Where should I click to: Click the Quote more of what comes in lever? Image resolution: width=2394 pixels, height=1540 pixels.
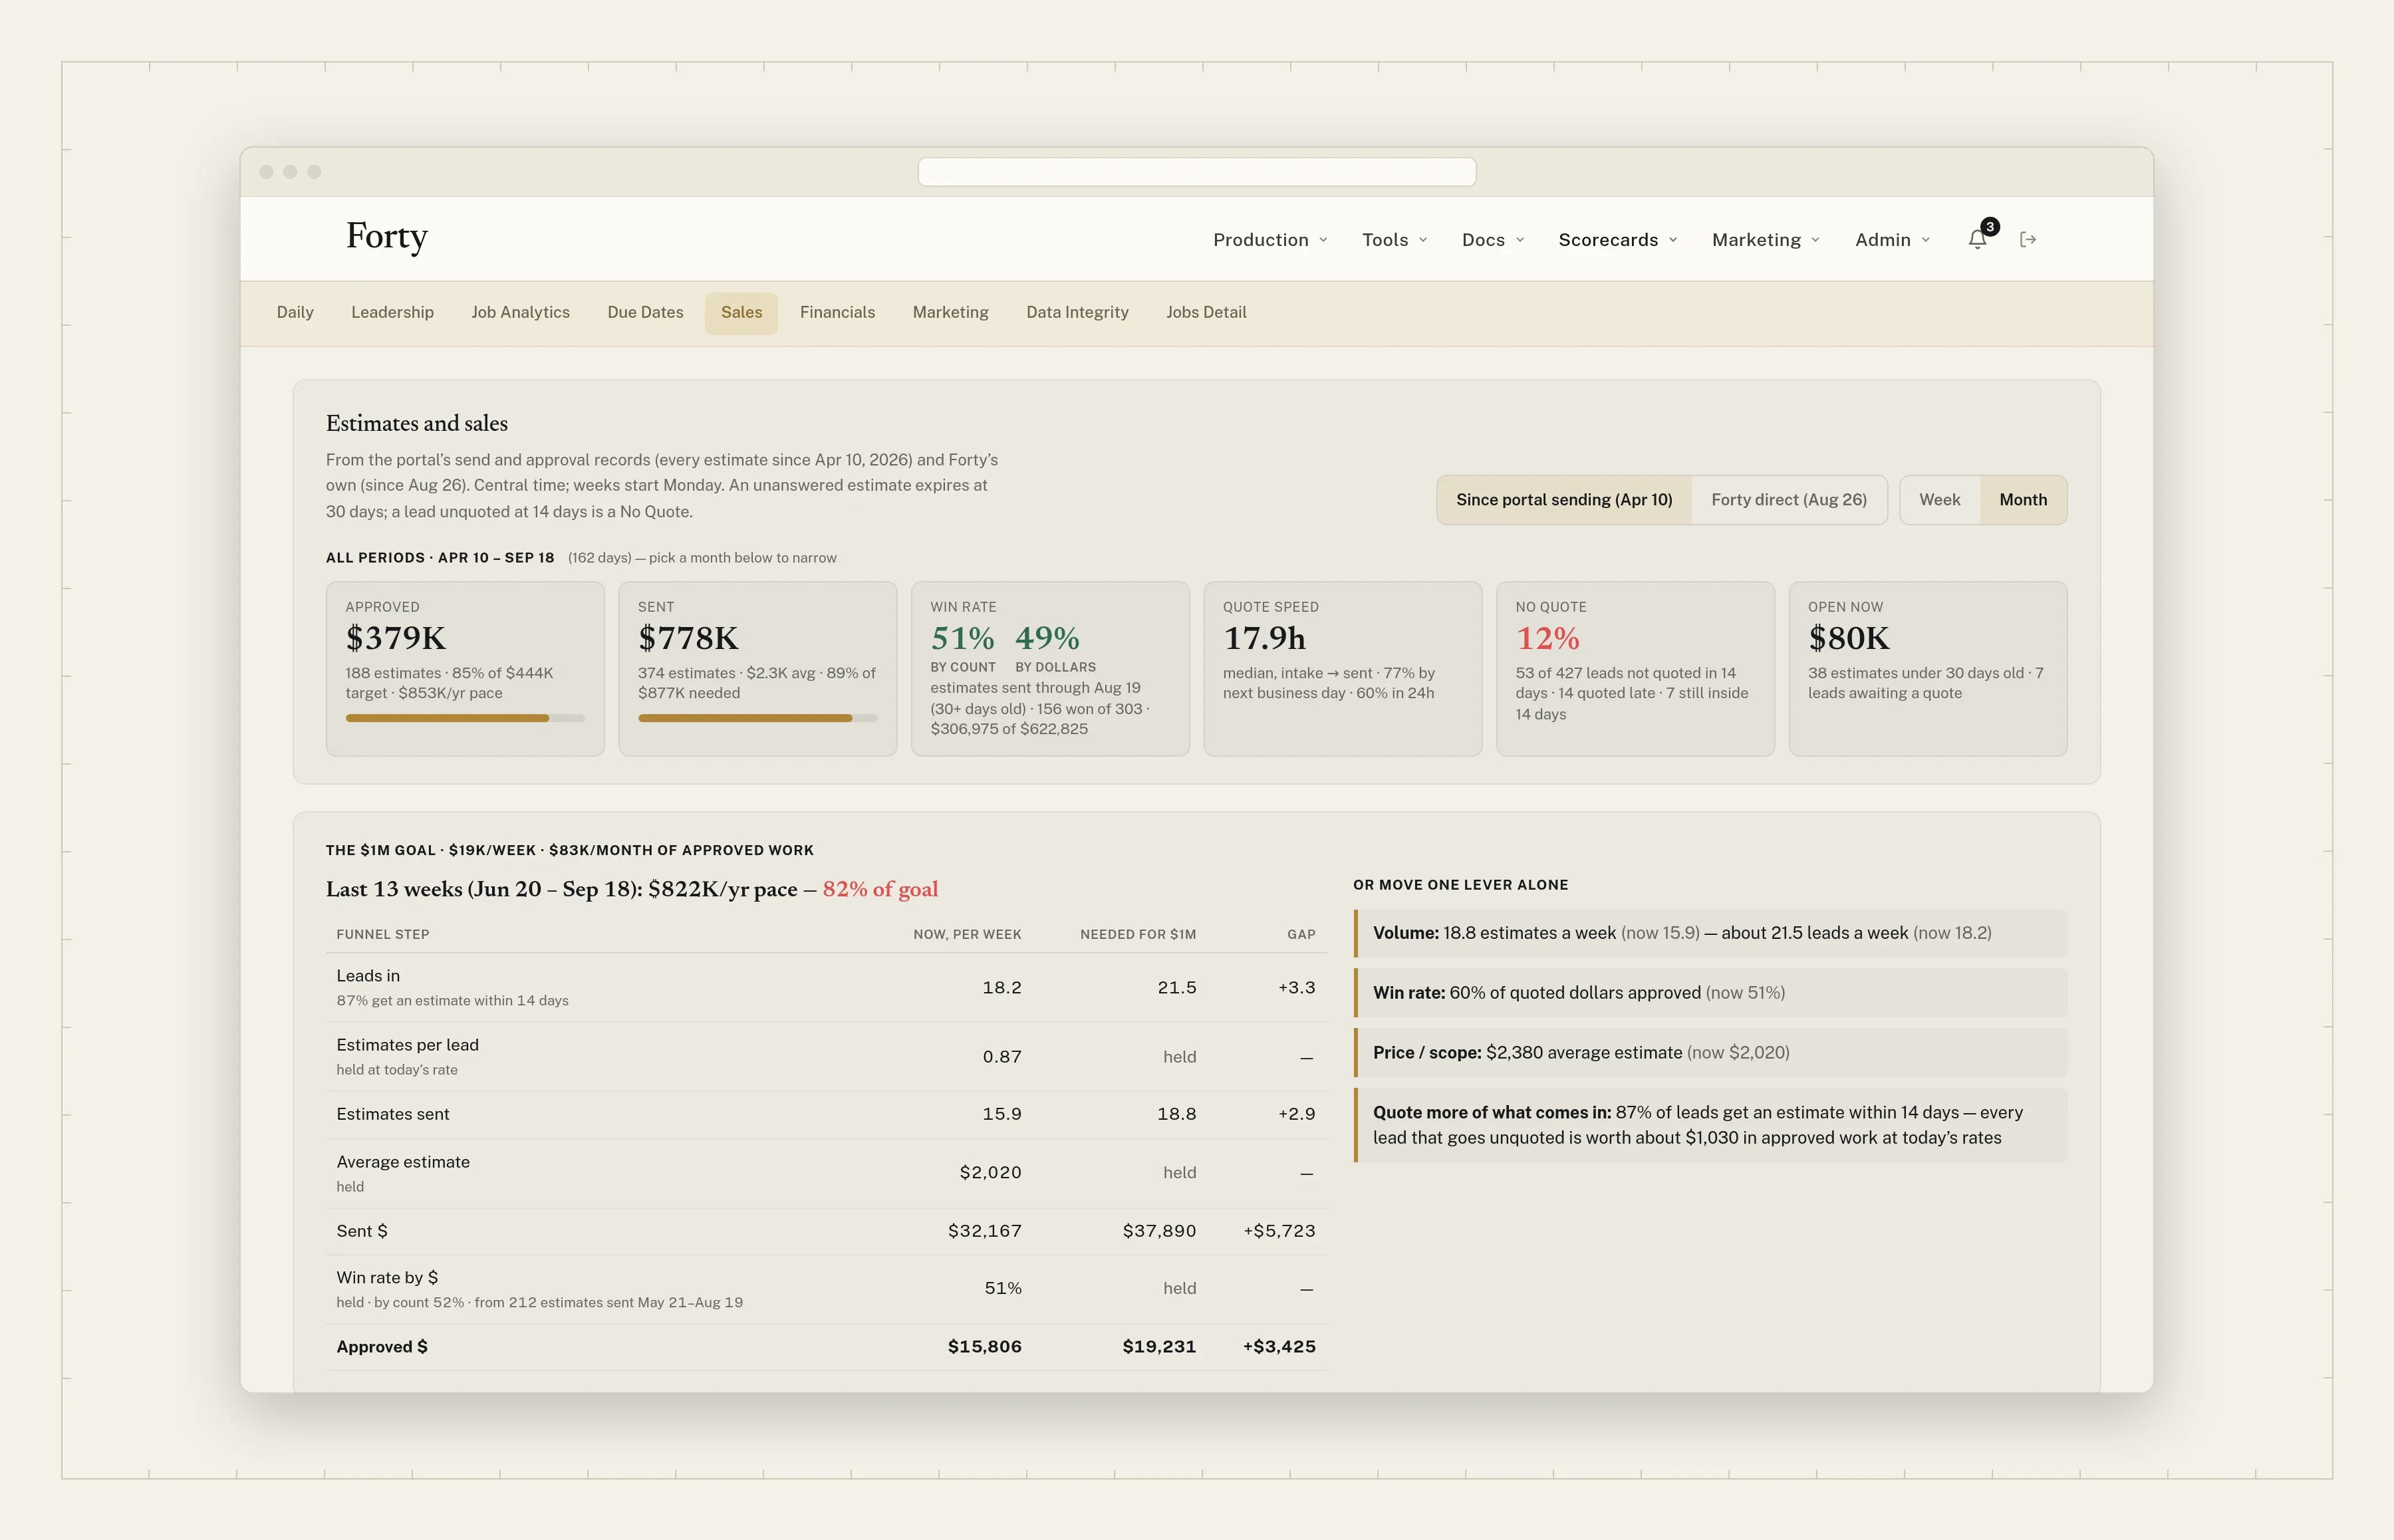coord(1710,1125)
